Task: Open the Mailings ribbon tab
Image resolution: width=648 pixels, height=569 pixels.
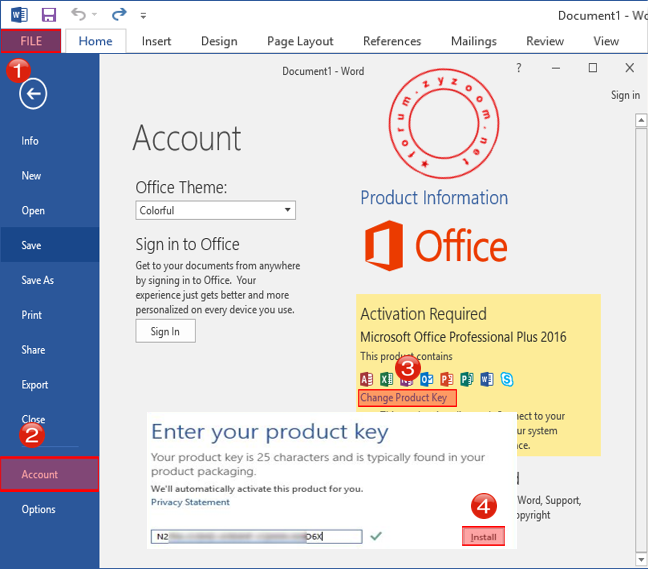Action: (x=474, y=41)
